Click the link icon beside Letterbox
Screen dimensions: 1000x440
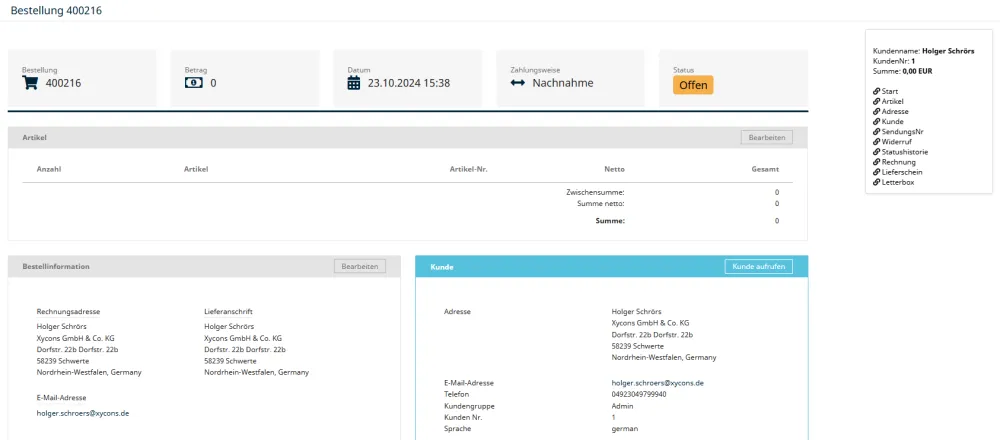(876, 182)
